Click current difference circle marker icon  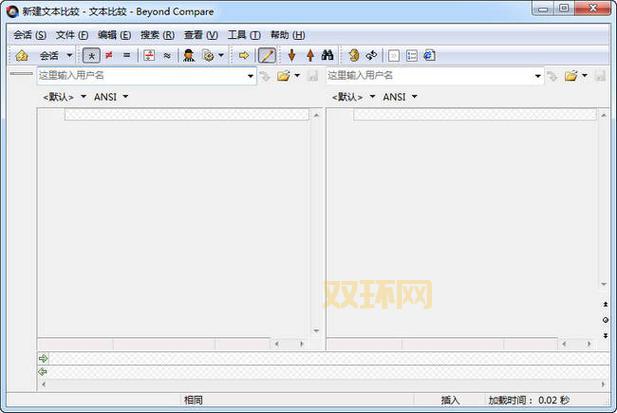pyautogui.click(x=605, y=320)
